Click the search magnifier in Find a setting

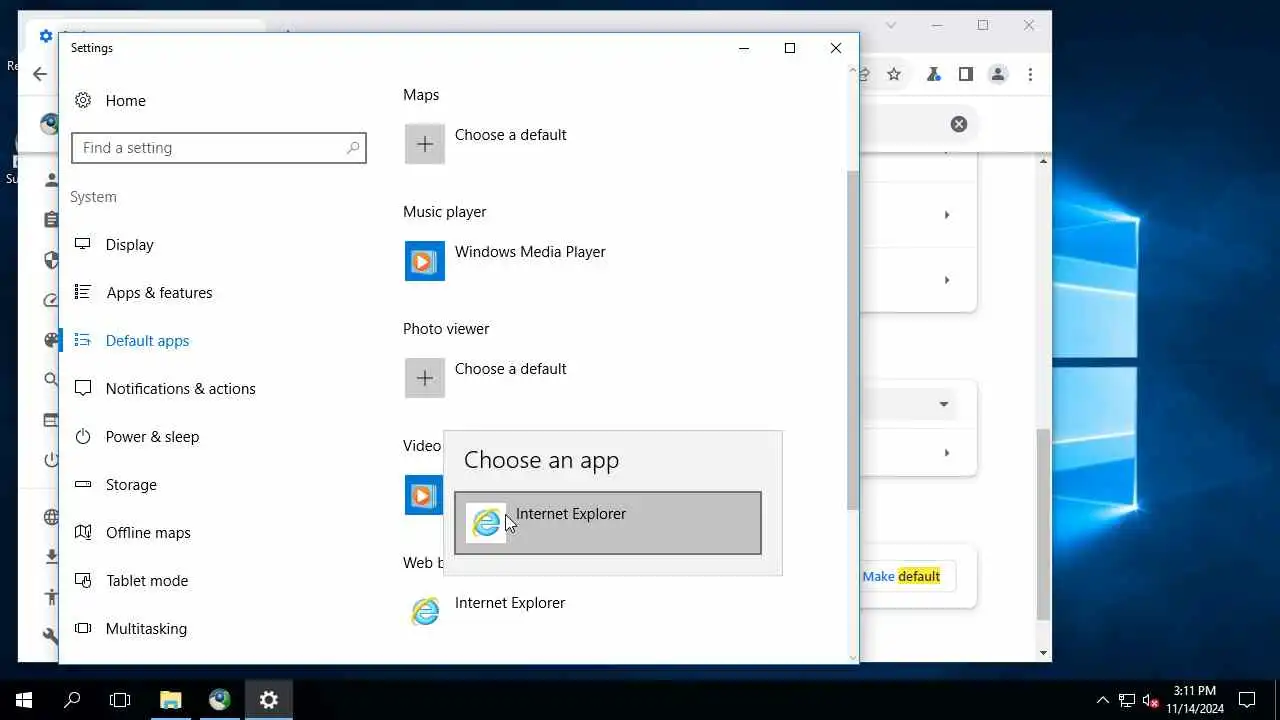point(353,148)
